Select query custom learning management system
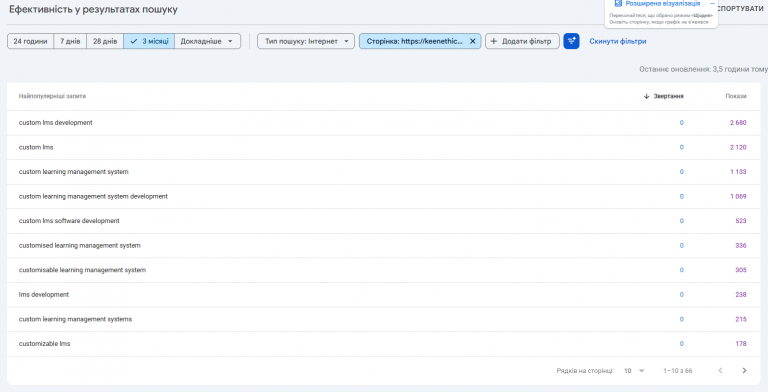The width and height of the screenshot is (768, 392). [384, 172]
